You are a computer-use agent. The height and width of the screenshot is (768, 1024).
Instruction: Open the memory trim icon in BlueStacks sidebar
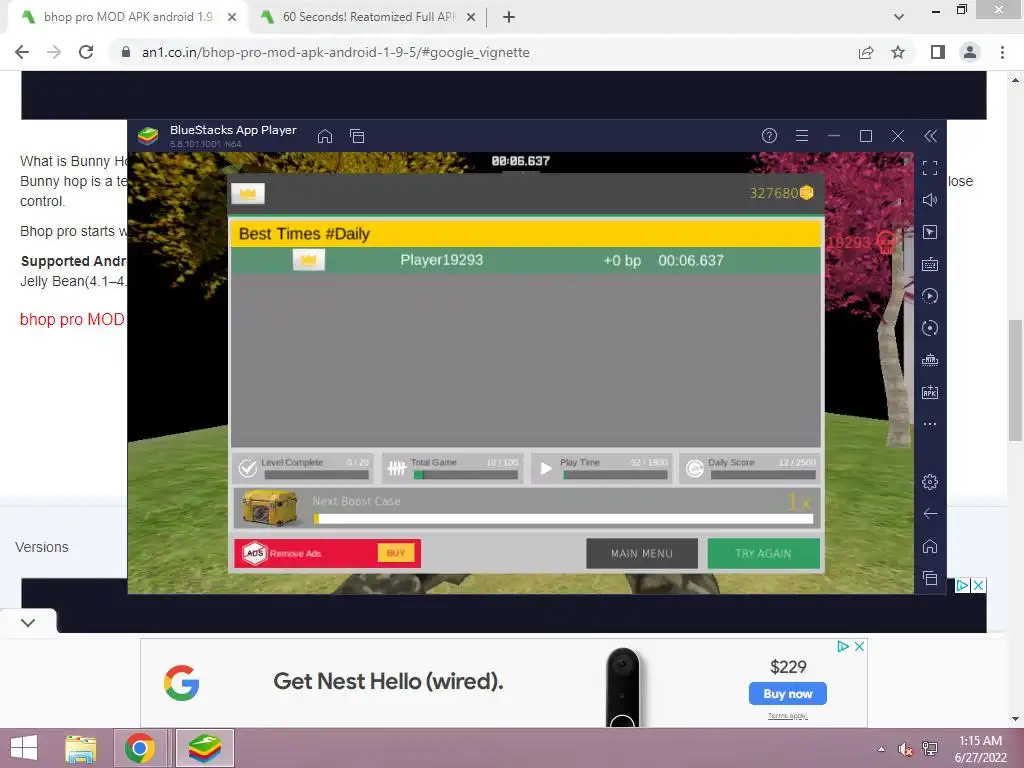click(930, 360)
